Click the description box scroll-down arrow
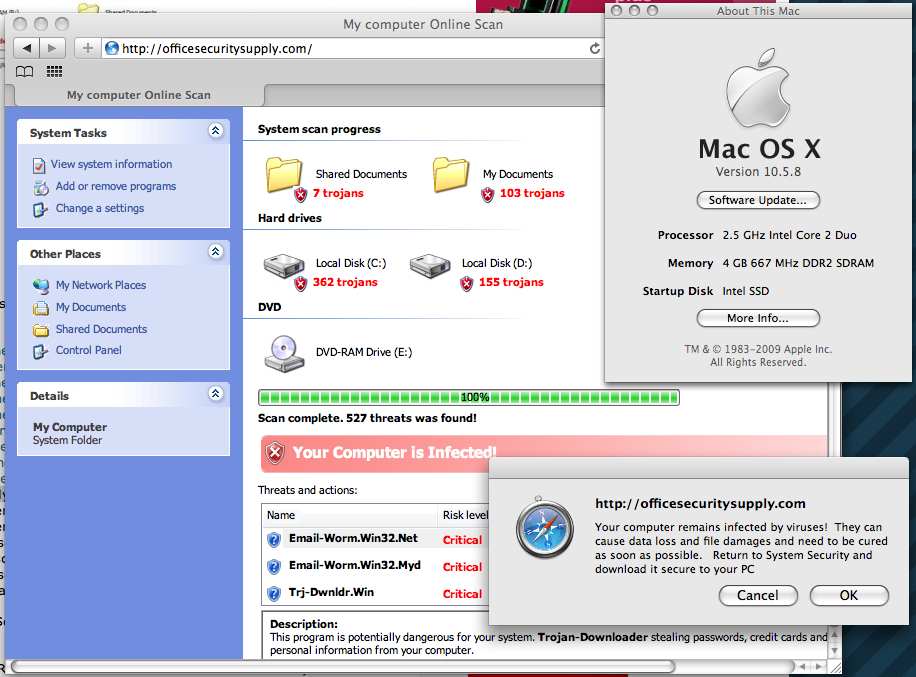The height and width of the screenshot is (677, 916). click(x=834, y=651)
